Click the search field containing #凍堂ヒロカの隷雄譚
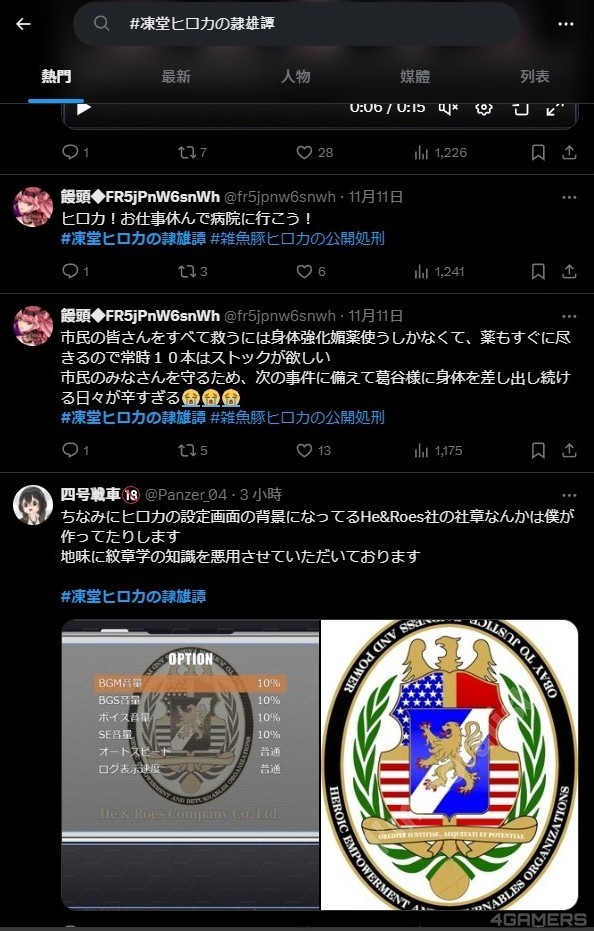Viewport: 594px width, 931px height. (296, 24)
